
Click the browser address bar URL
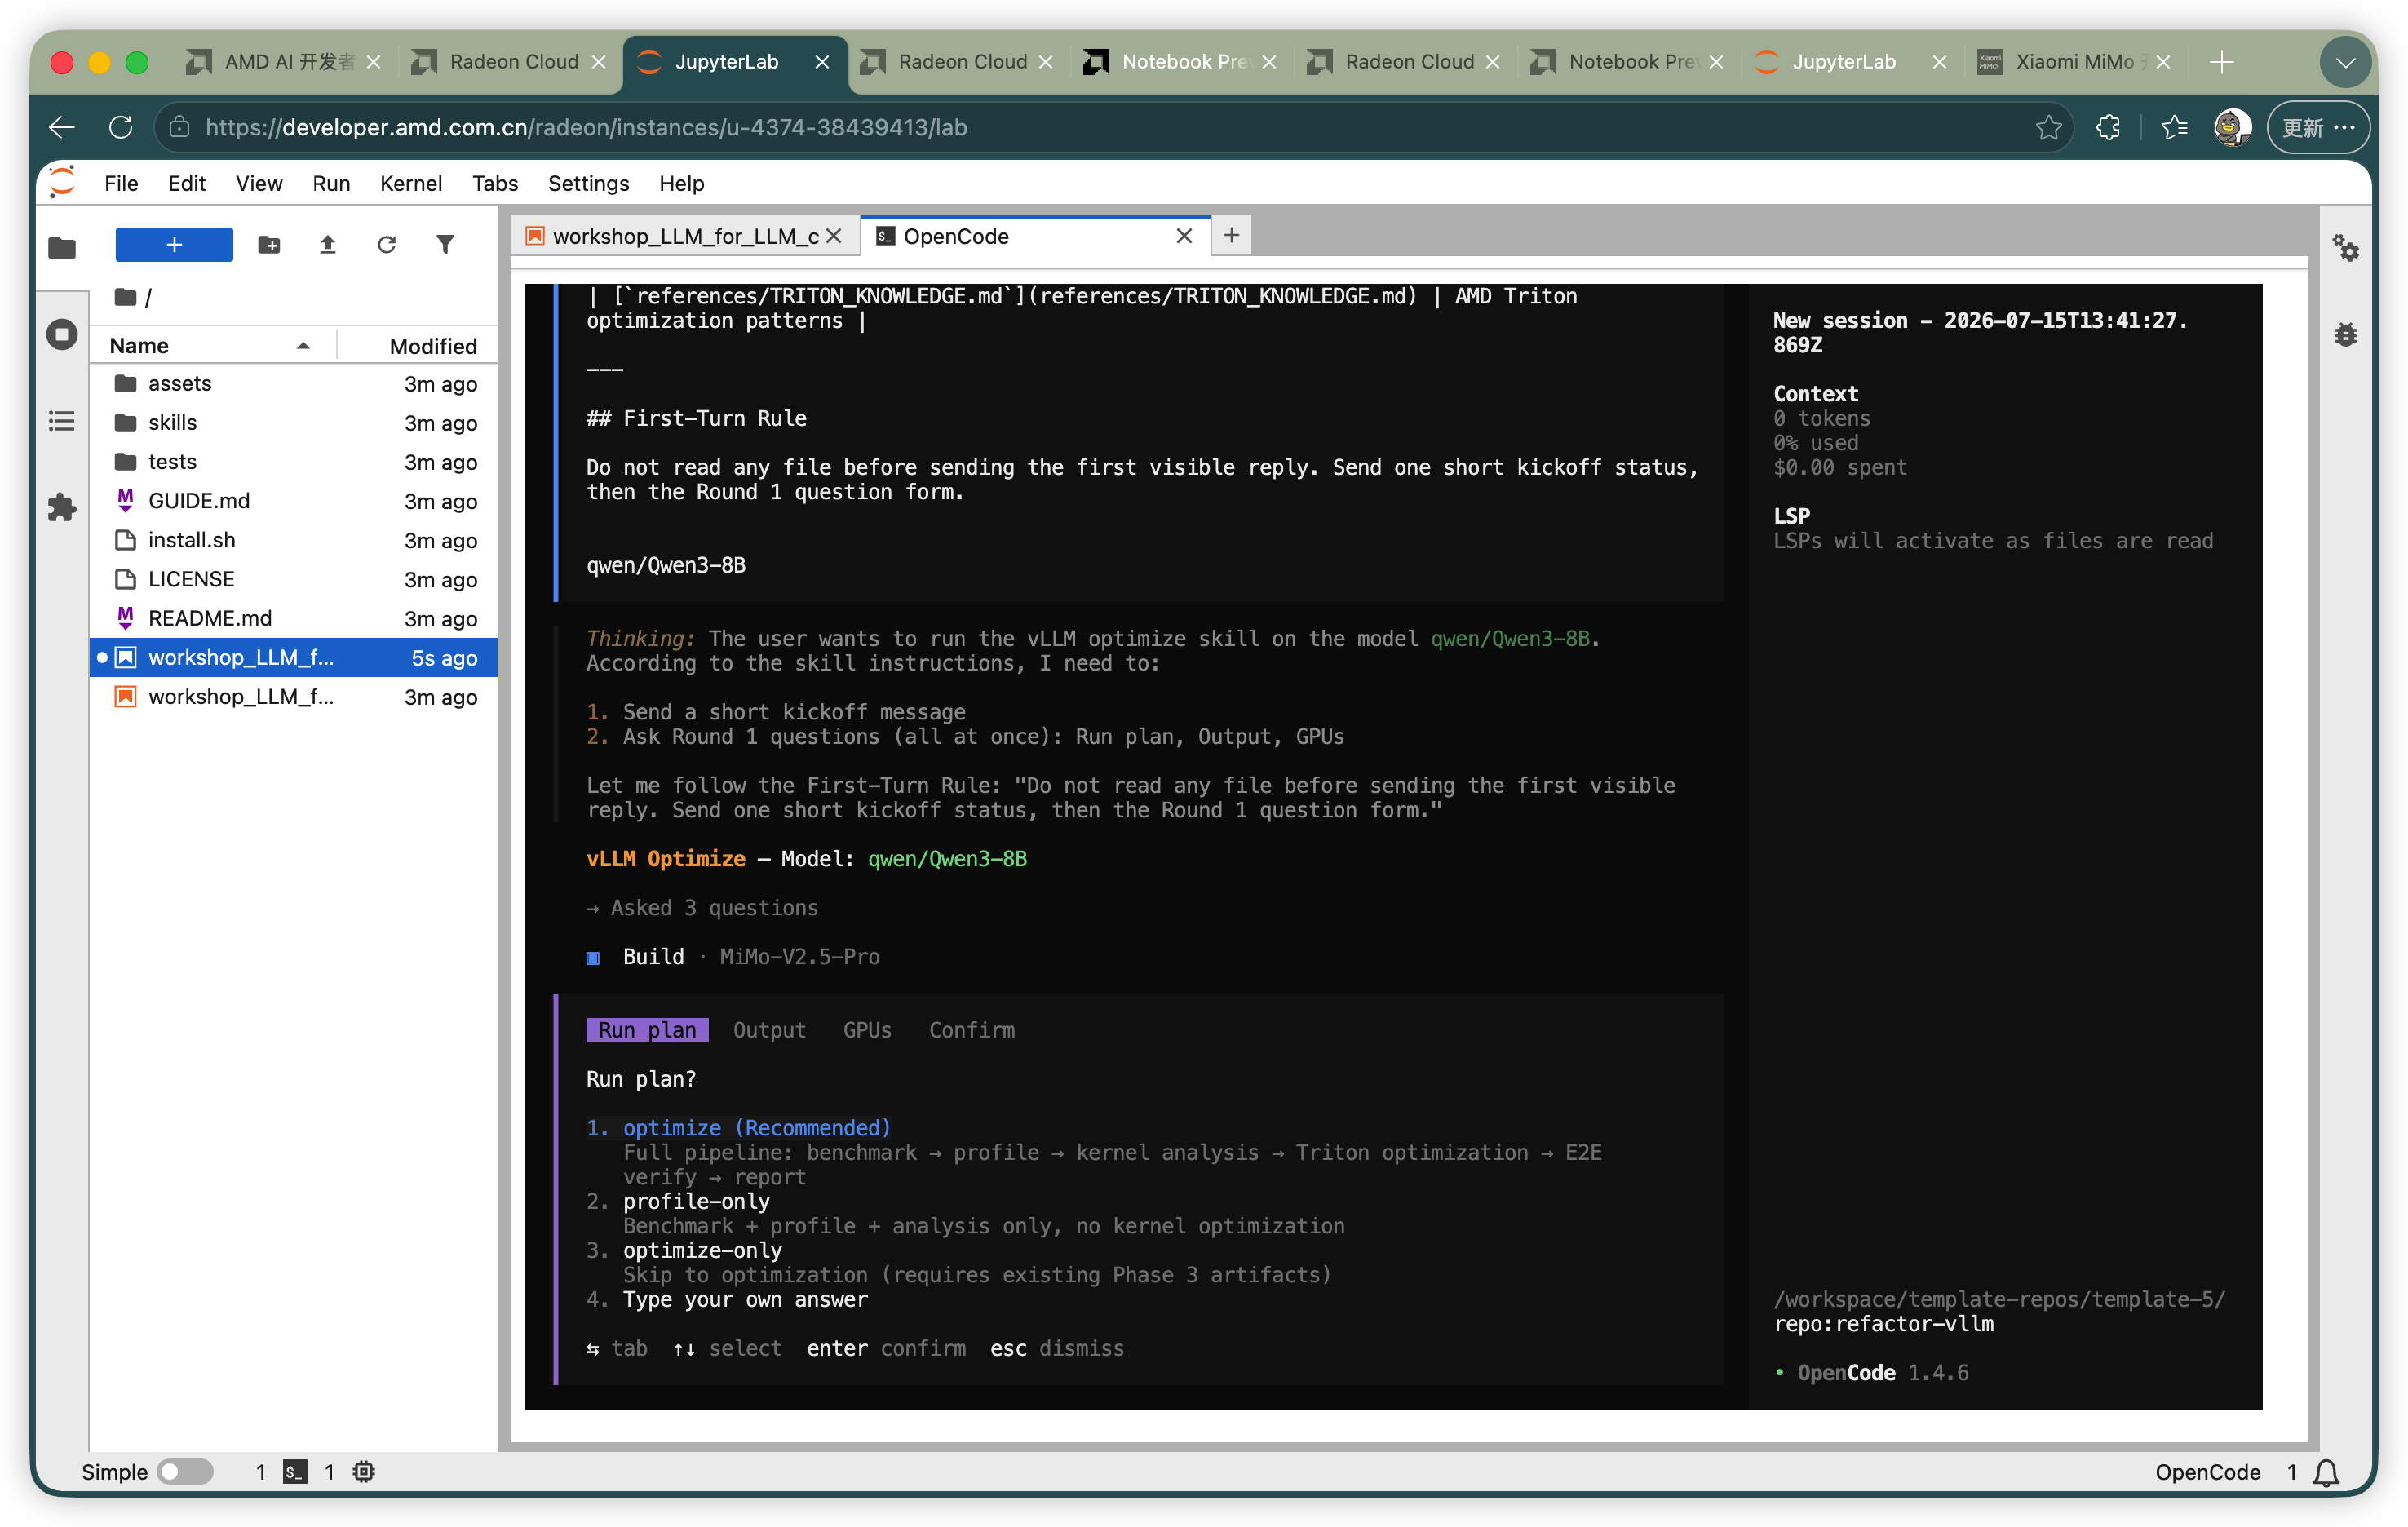(x=586, y=127)
